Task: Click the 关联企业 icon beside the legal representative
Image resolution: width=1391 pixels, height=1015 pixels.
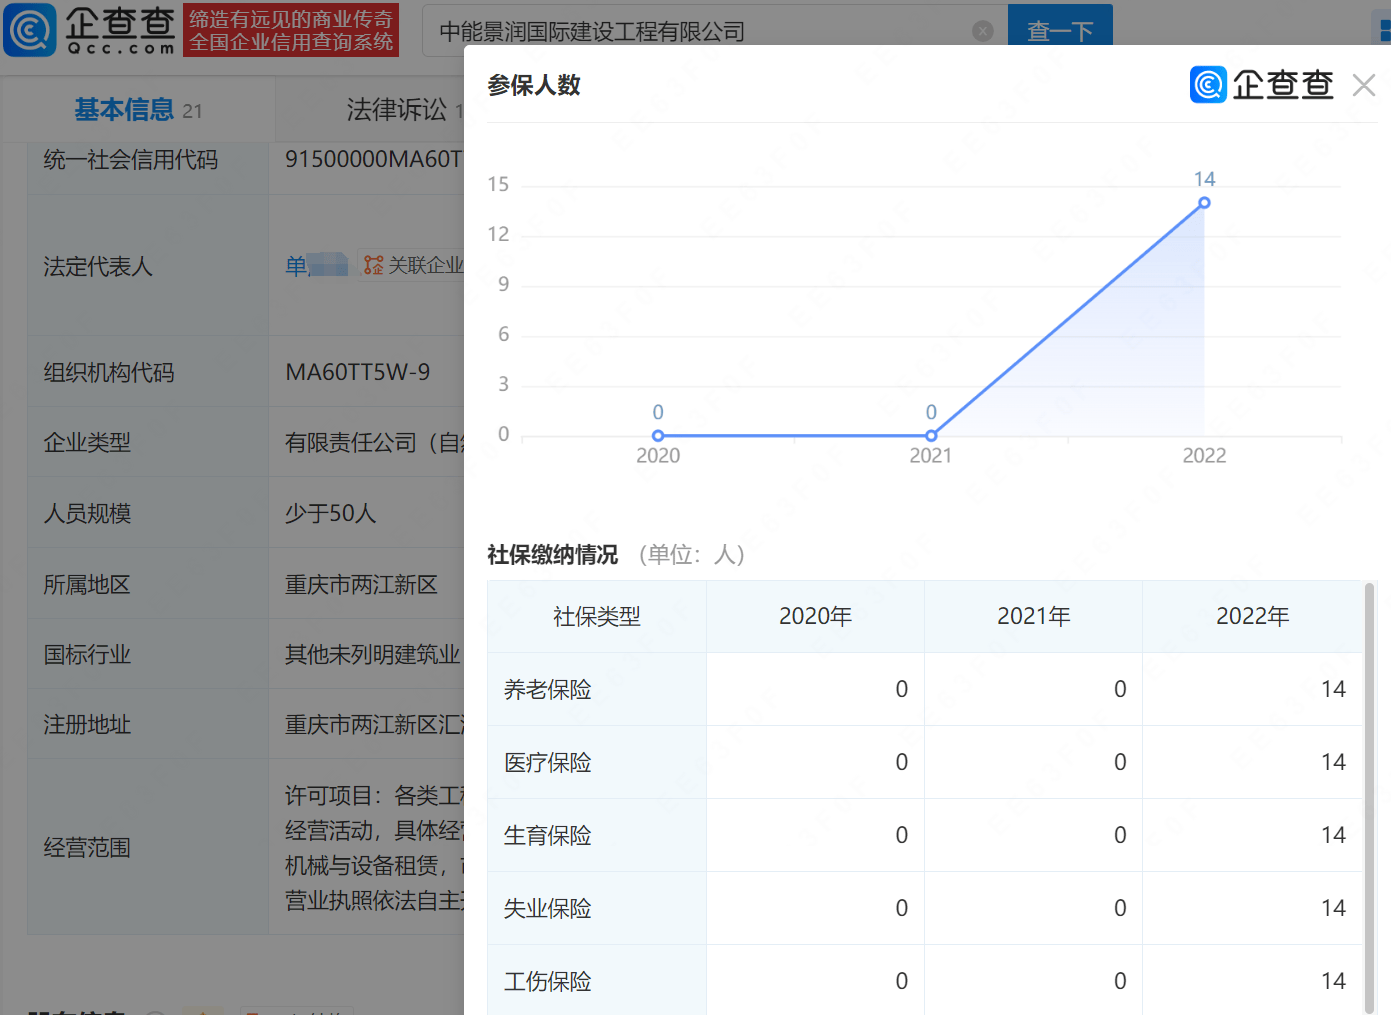Action: point(373,265)
